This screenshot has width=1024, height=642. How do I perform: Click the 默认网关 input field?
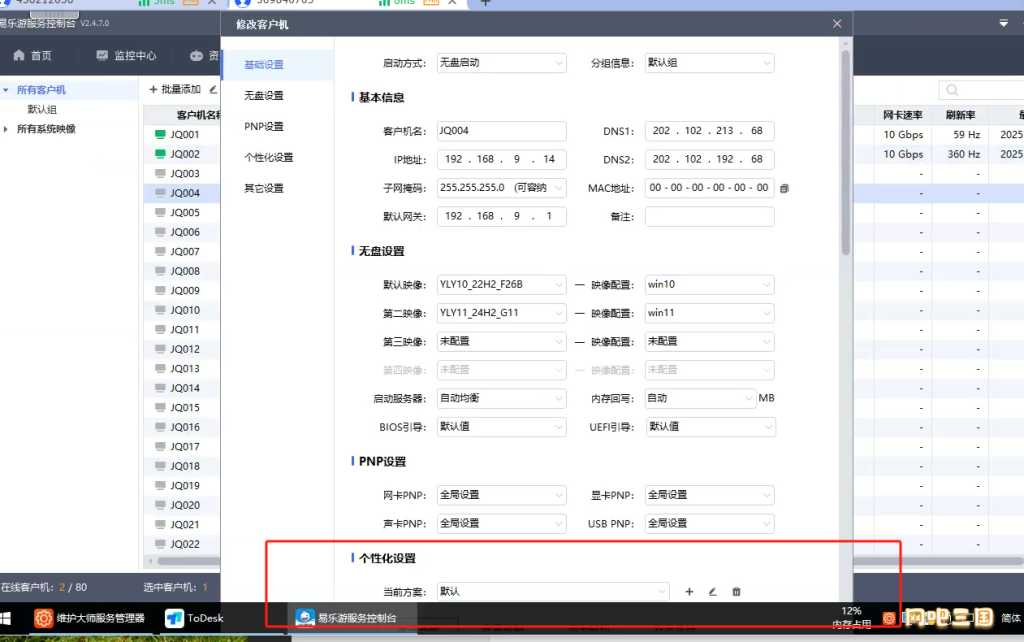coord(502,216)
